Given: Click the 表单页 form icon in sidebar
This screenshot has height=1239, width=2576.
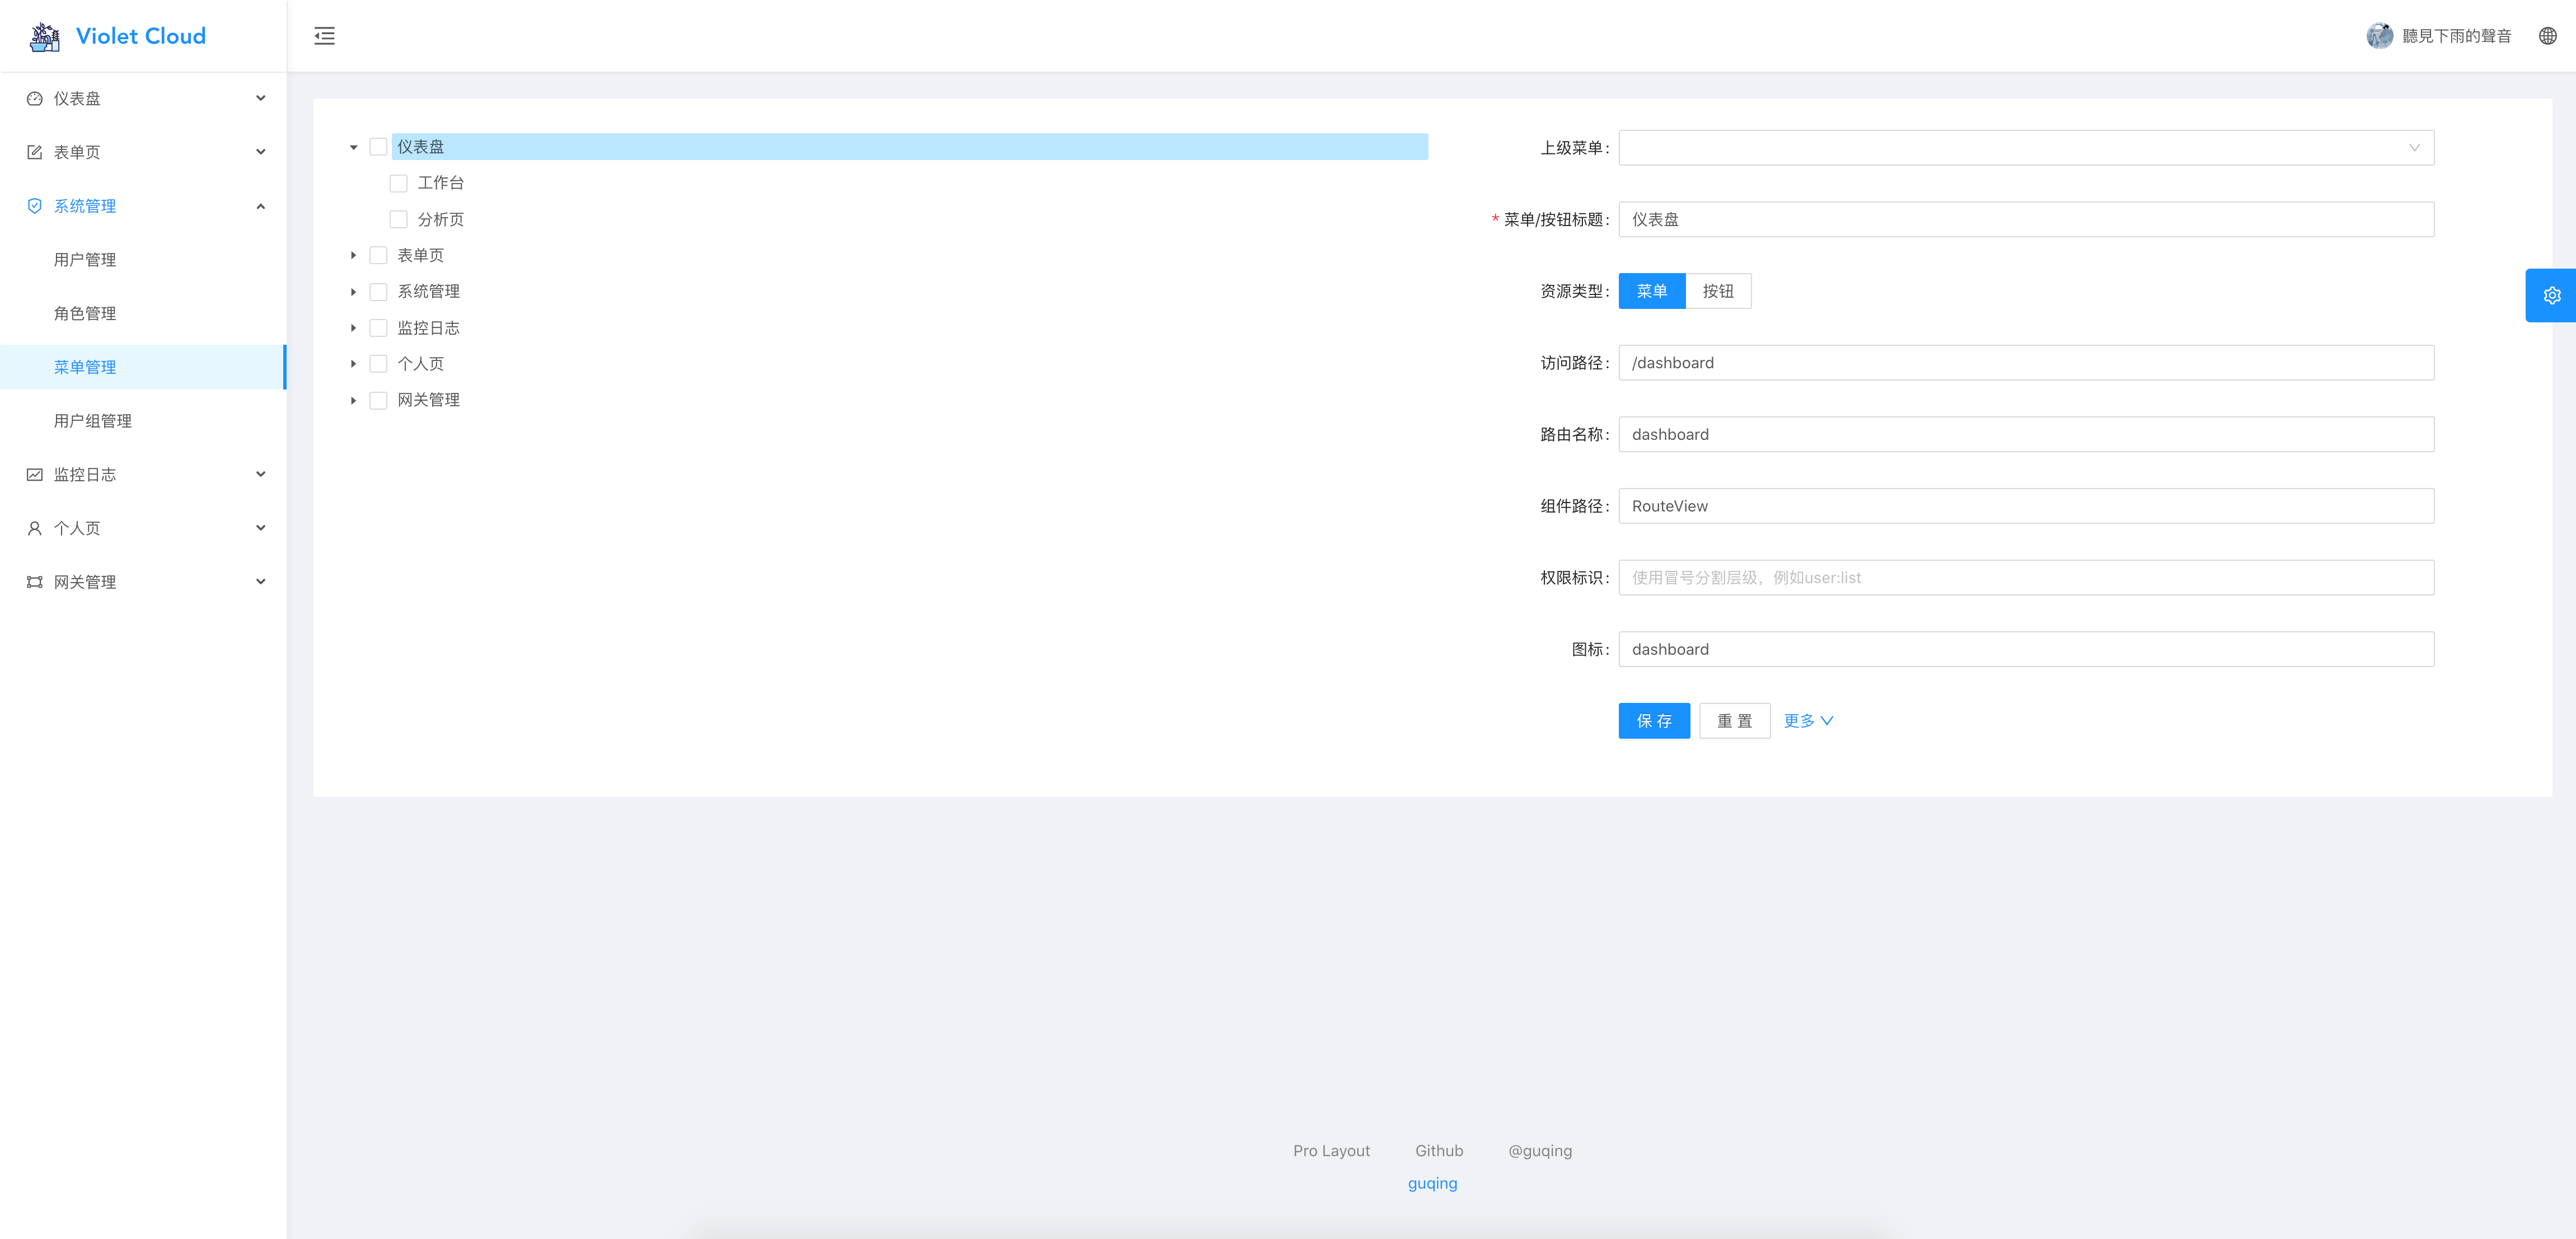Looking at the screenshot, I should pos(35,152).
